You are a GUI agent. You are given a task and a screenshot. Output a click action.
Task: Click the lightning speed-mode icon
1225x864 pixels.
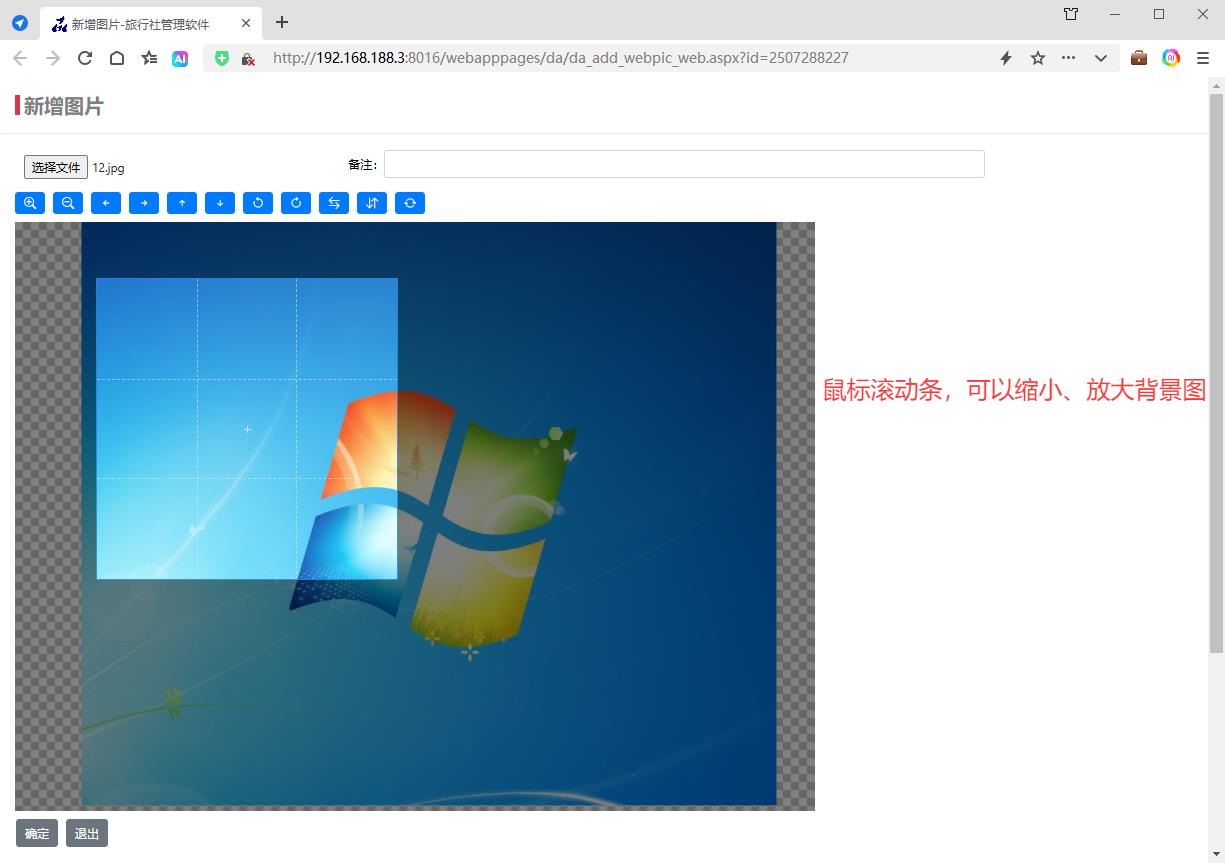tap(1006, 58)
